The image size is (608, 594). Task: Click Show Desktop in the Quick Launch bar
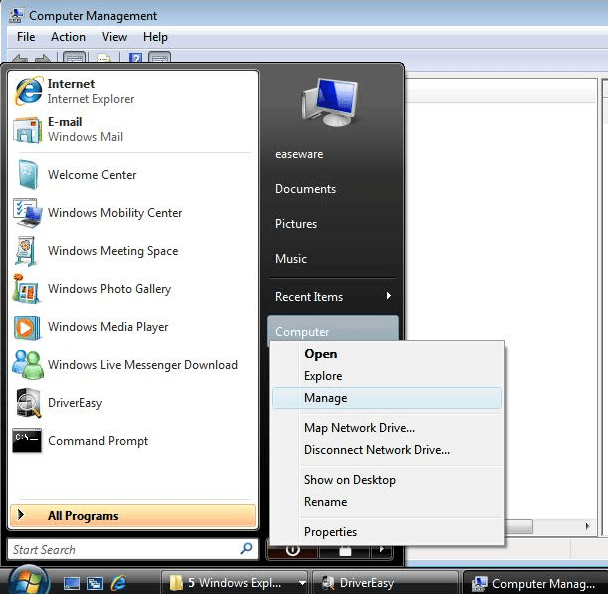point(72,583)
